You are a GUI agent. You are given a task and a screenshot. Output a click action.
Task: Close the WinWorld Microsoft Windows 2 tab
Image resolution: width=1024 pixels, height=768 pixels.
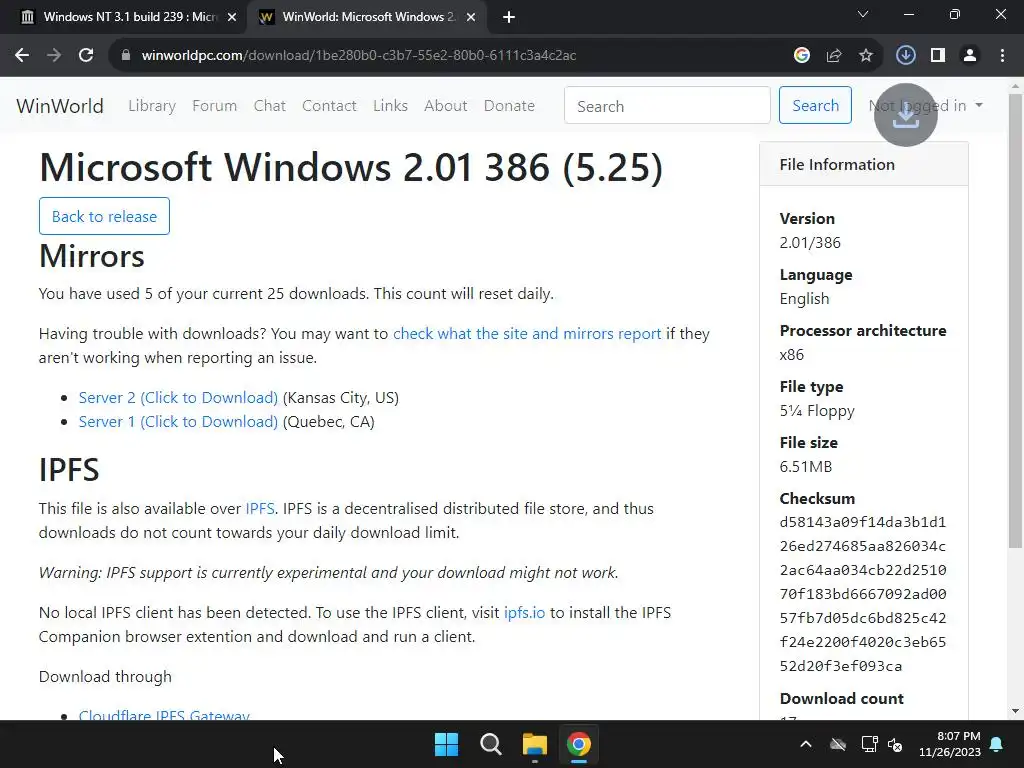(471, 18)
